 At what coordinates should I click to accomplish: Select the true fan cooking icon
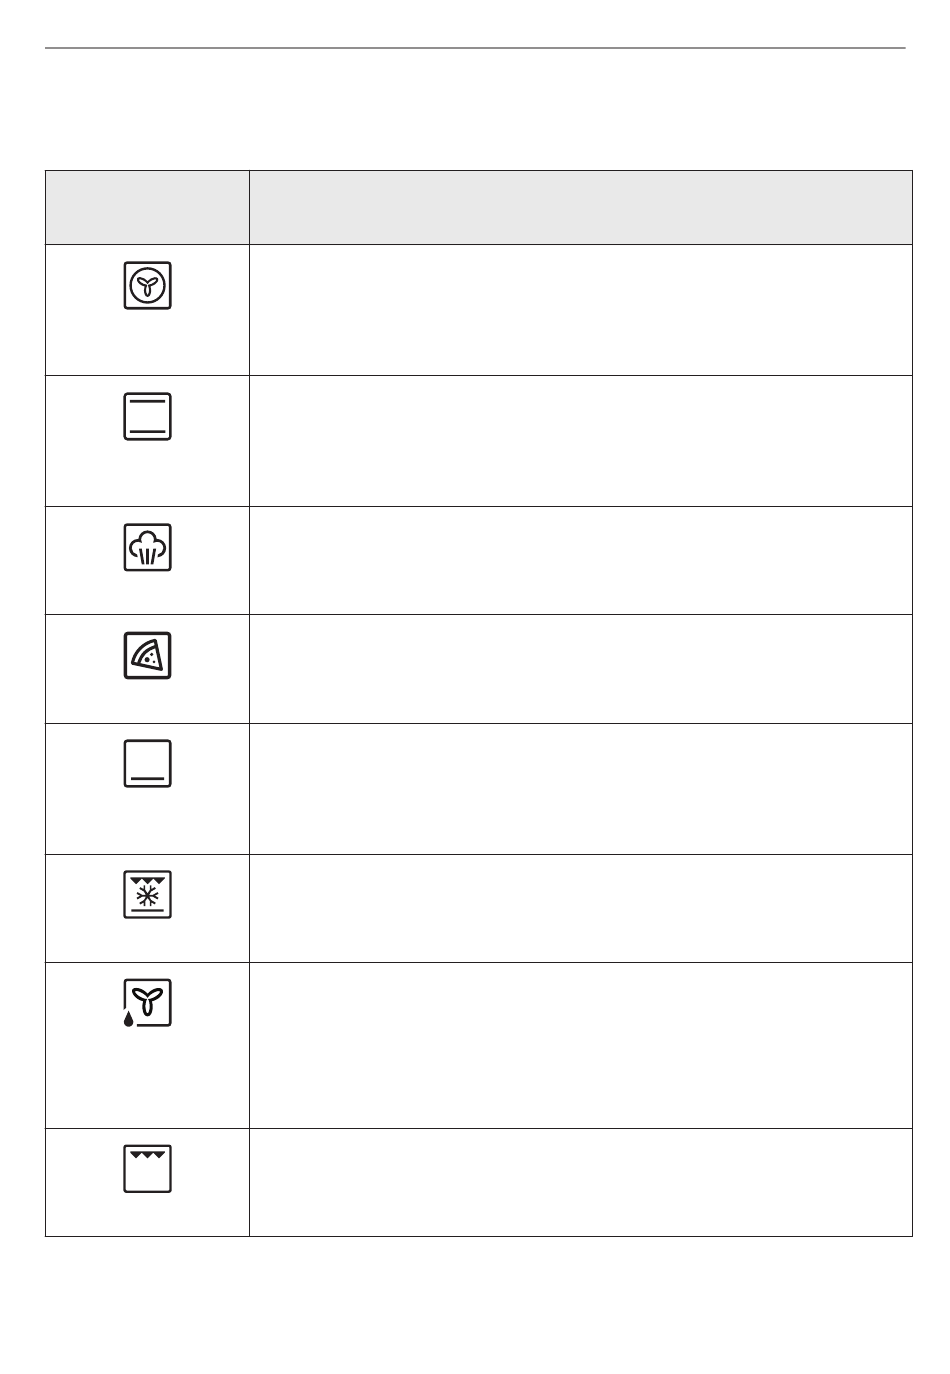(x=147, y=285)
